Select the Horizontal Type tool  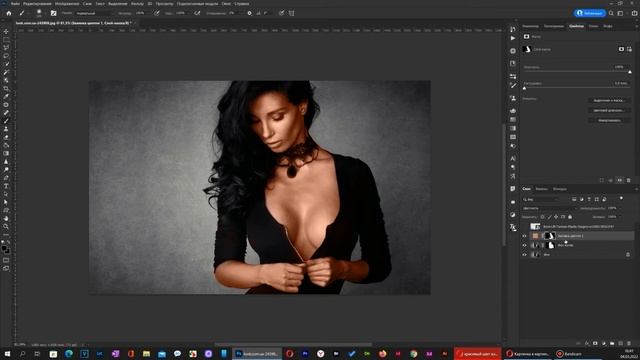tap(6, 186)
